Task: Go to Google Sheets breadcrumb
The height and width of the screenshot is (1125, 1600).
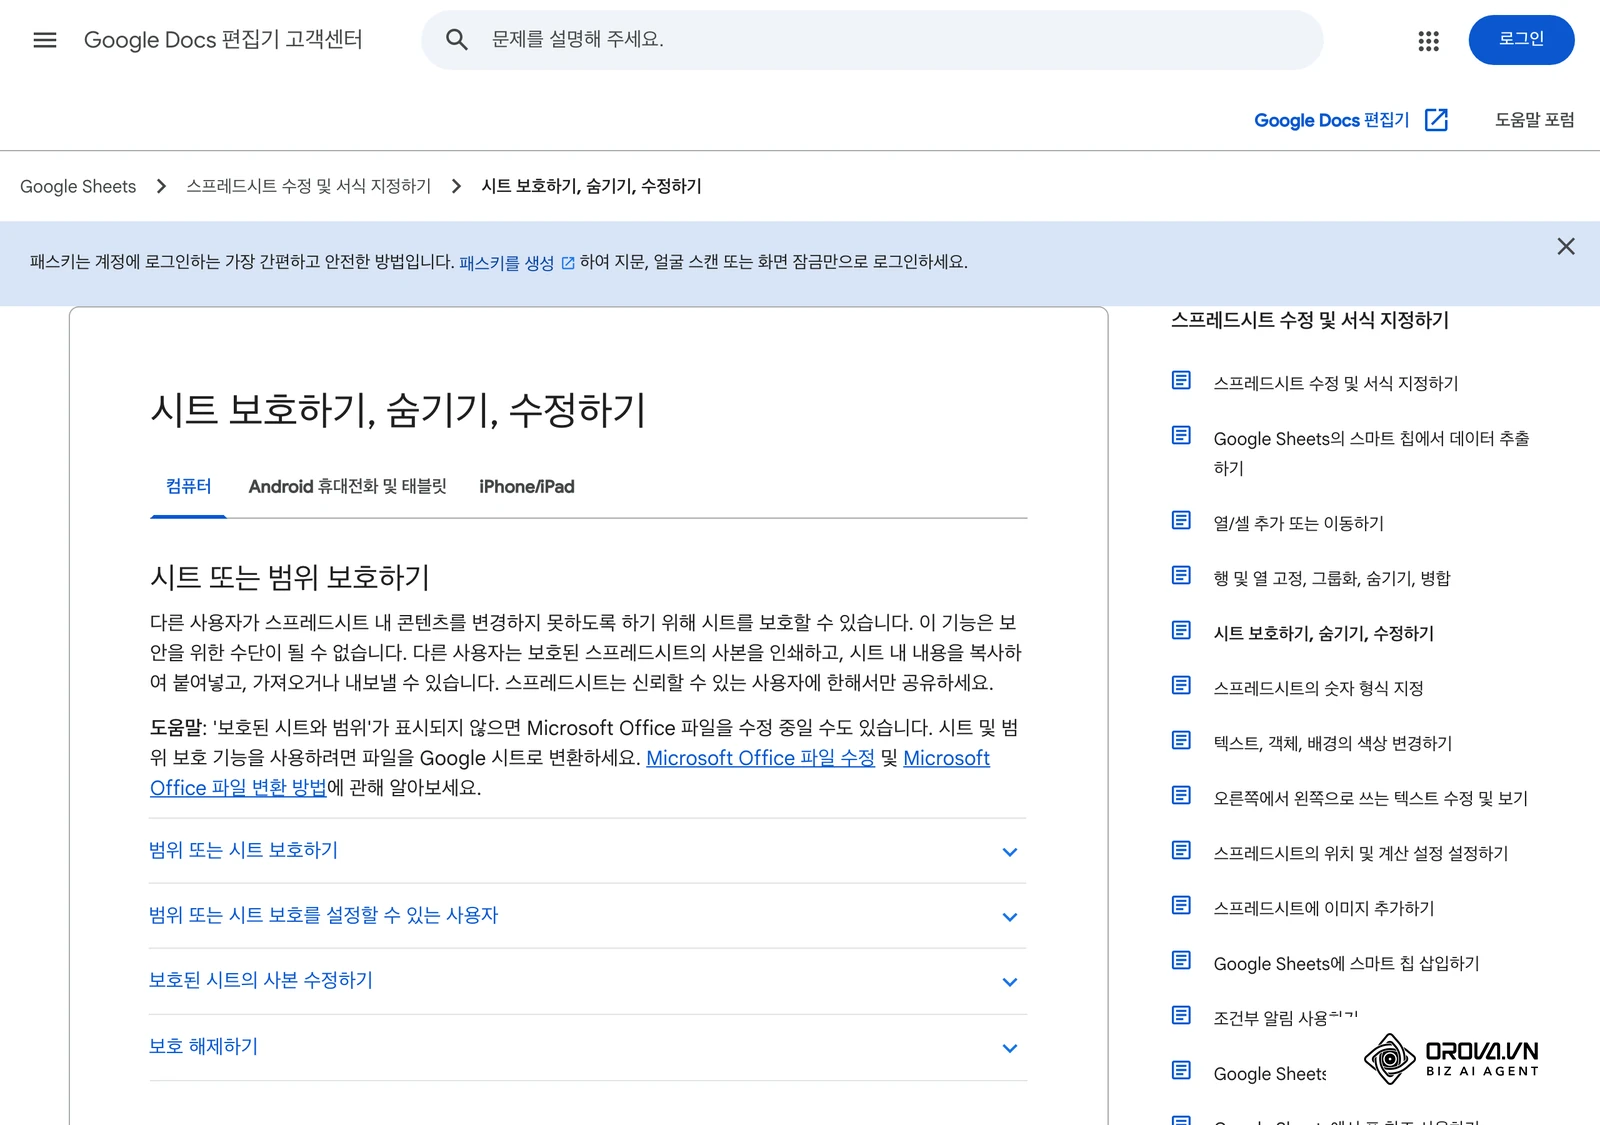Action: [x=78, y=187]
